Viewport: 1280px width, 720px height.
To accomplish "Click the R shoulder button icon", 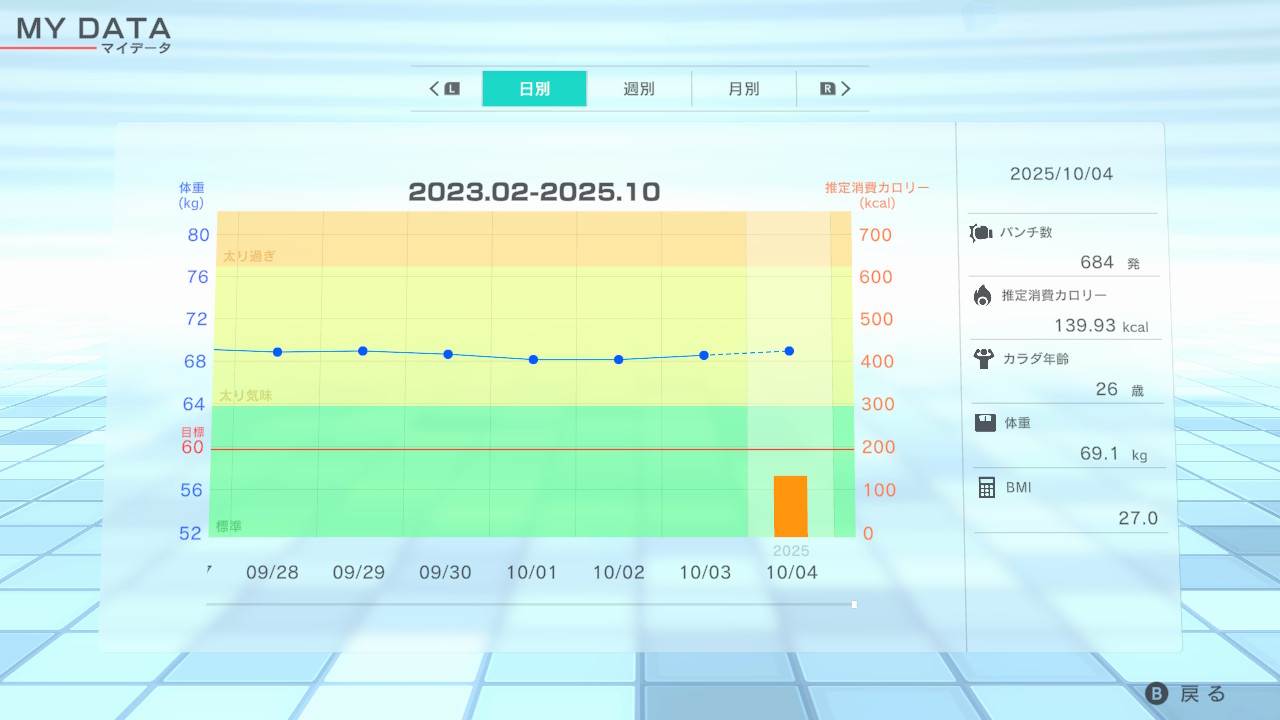I will click(x=827, y=89).
